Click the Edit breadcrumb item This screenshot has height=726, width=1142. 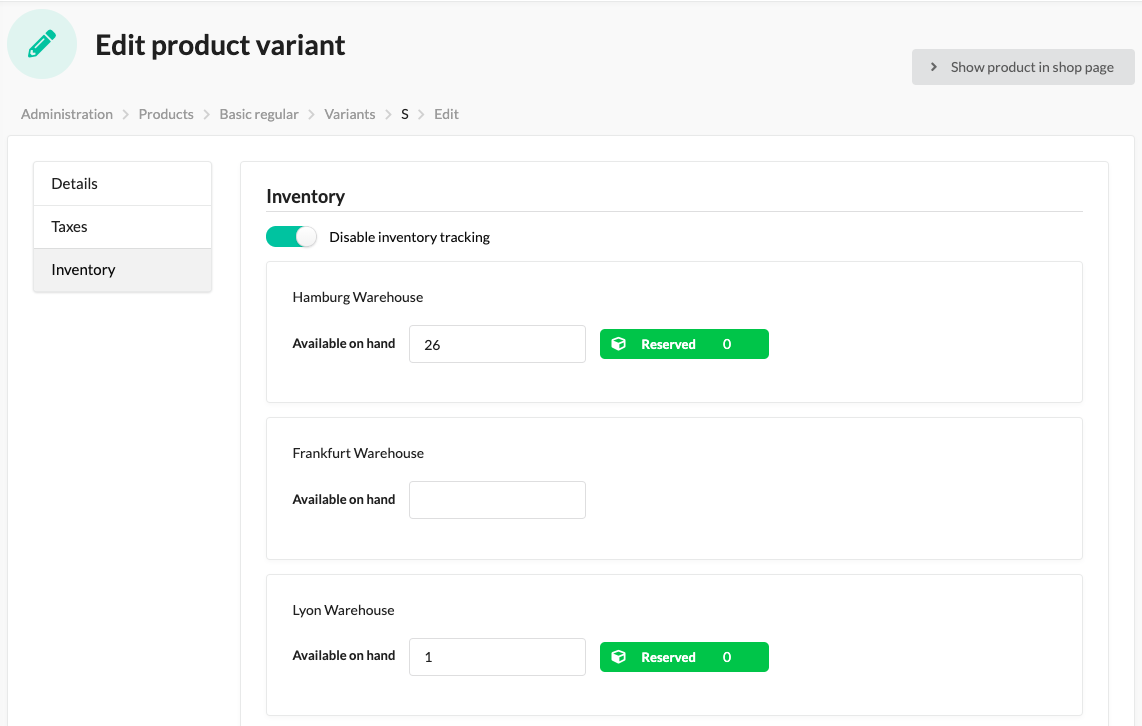446,114
